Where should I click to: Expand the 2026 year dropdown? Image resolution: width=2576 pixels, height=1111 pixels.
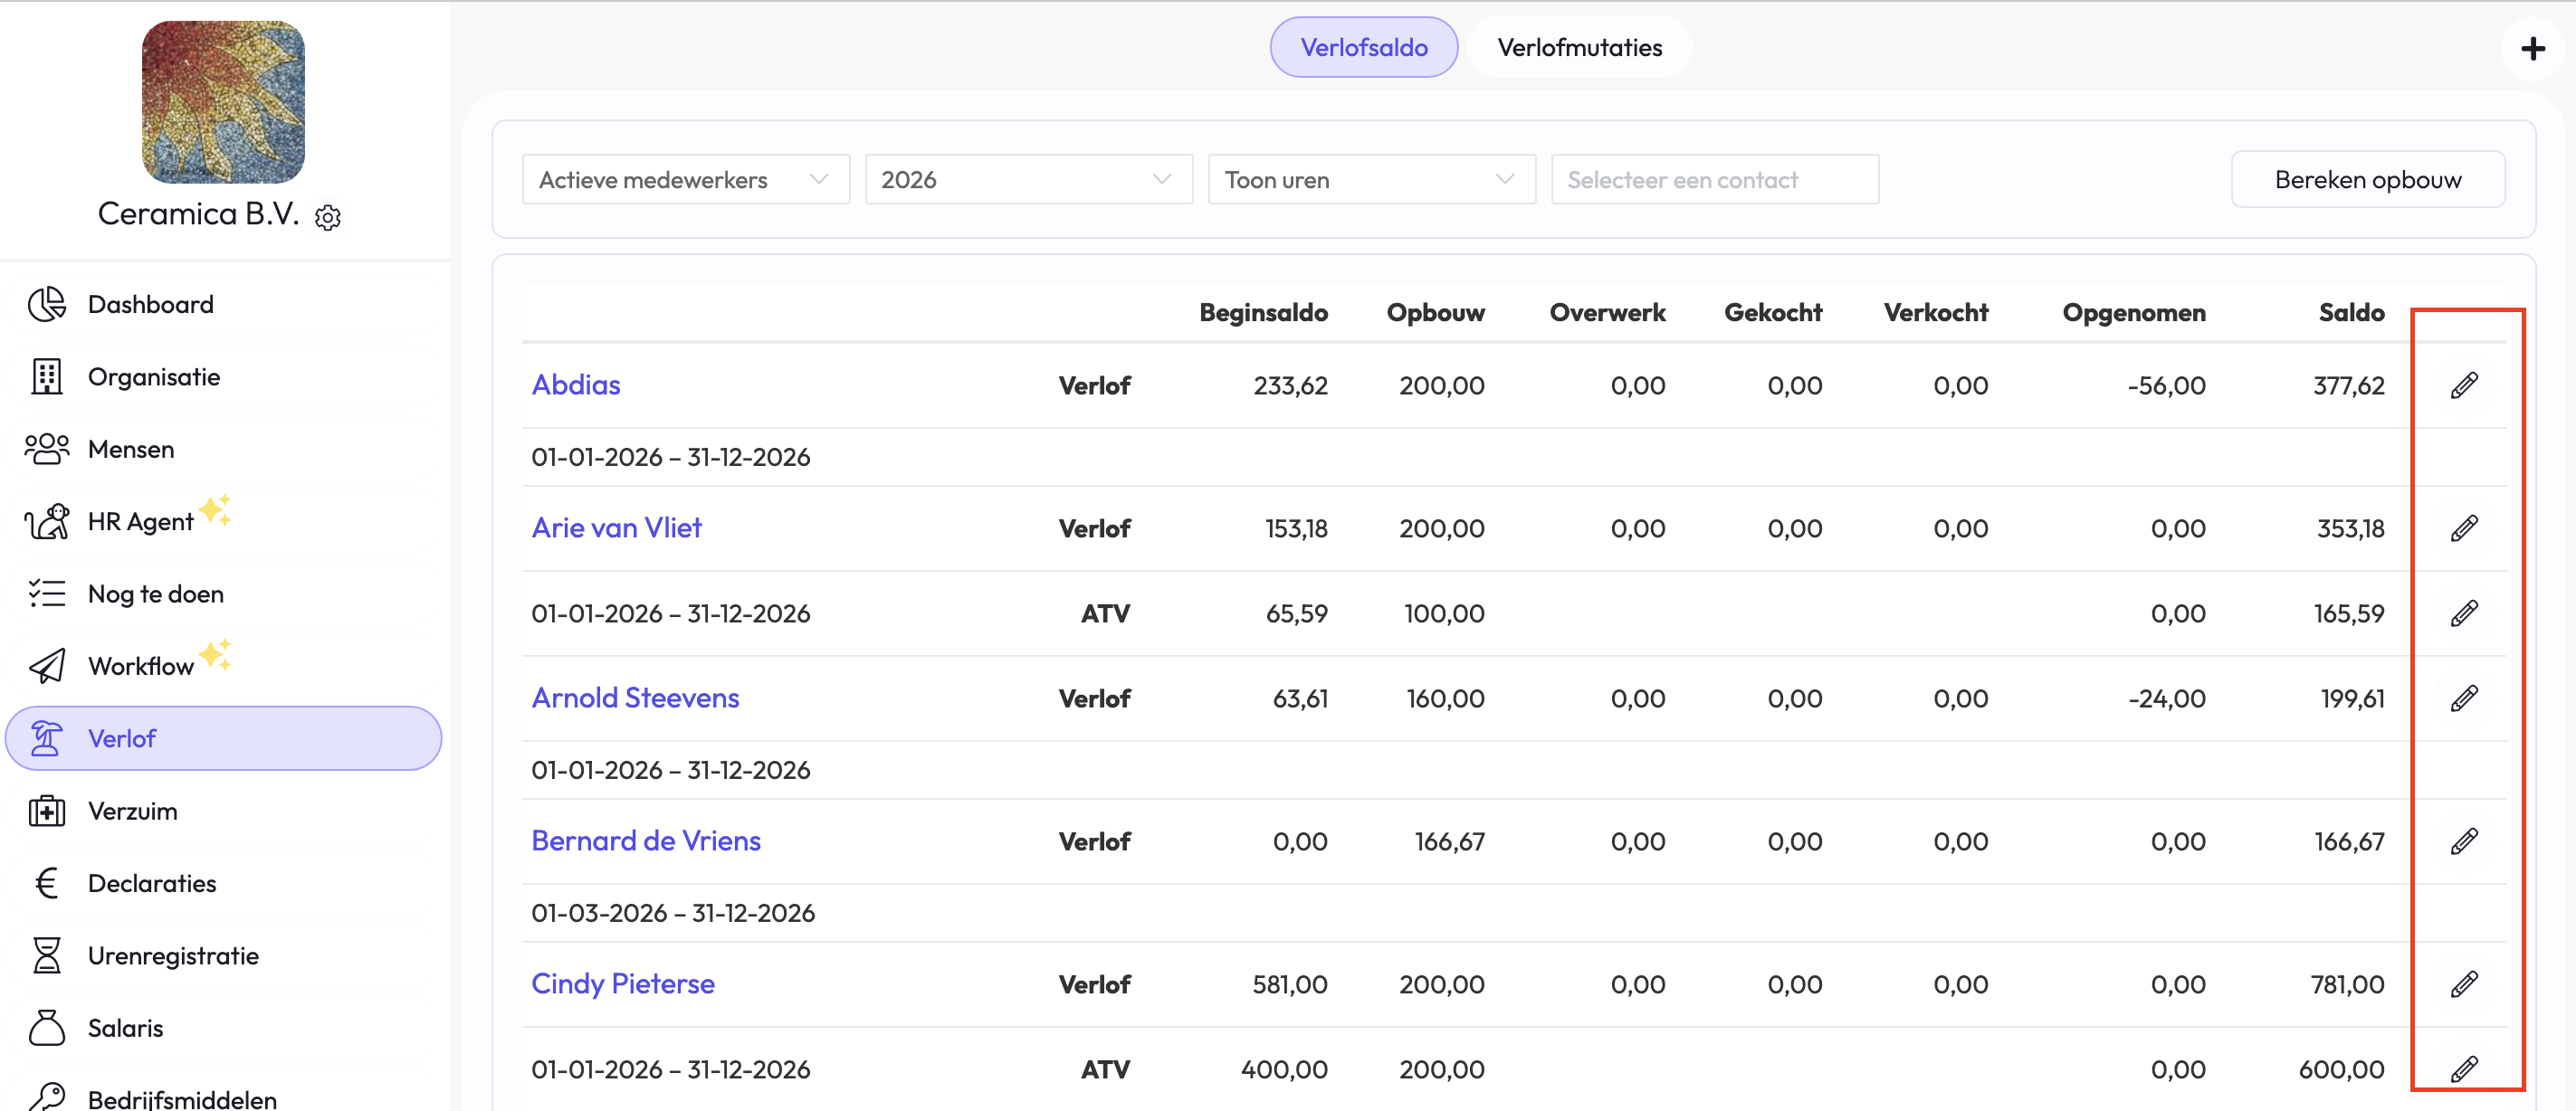tap(1027, 180)
